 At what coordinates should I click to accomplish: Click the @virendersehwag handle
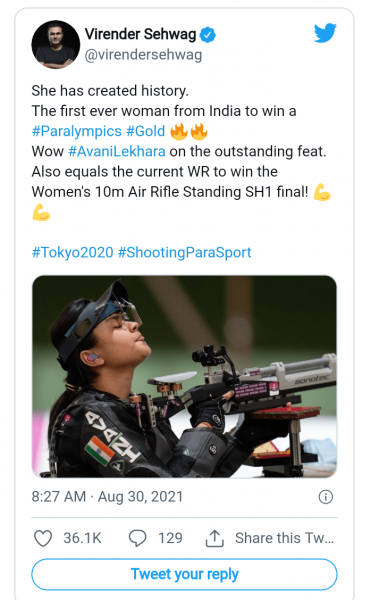[x=143, y=55]
